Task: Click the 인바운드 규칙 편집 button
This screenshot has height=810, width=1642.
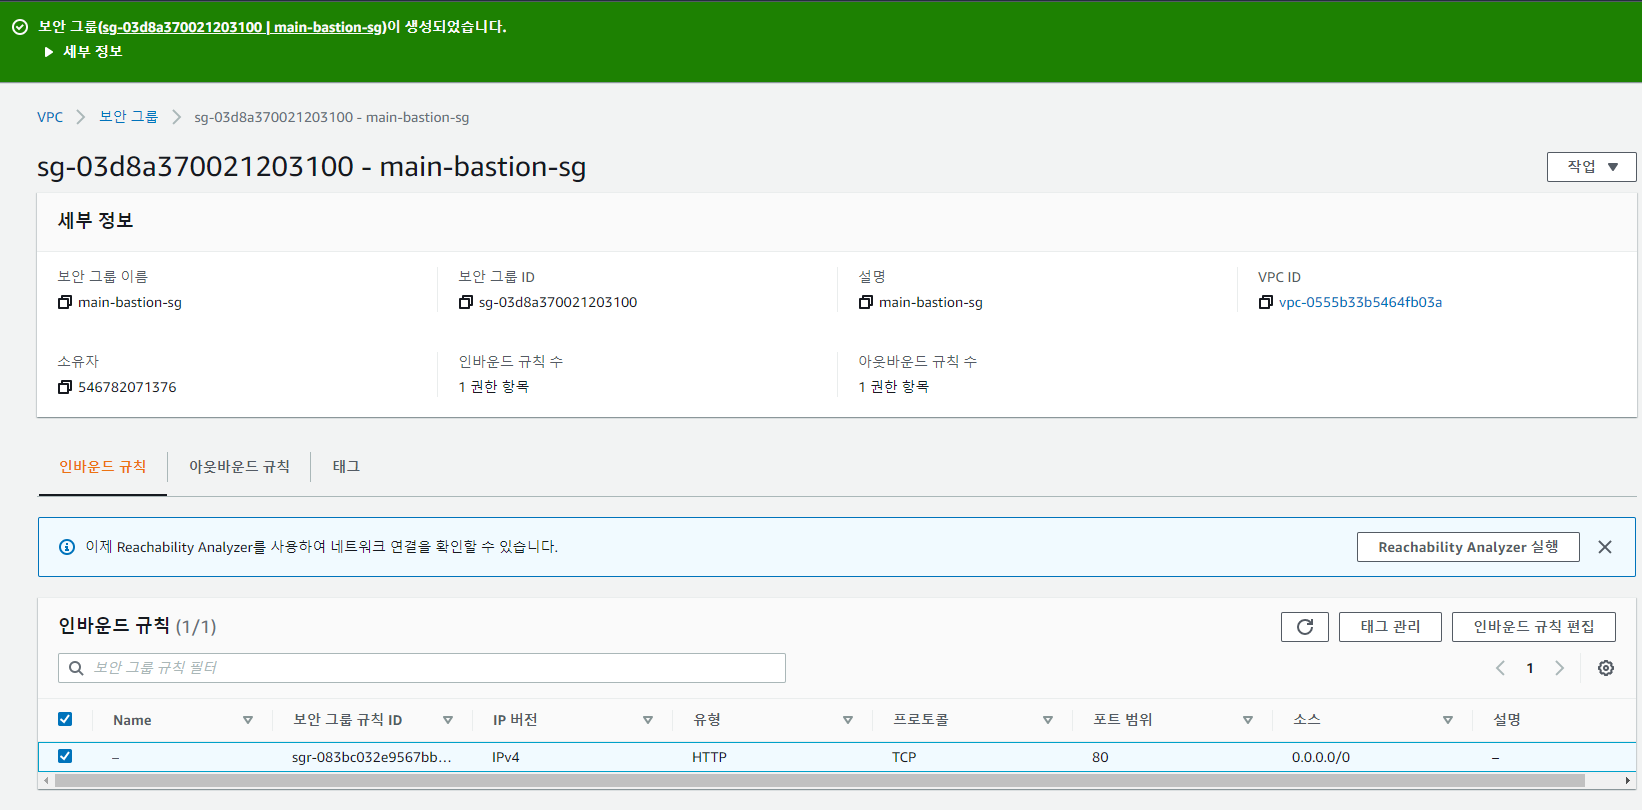Action: pyautogui.click(x=1533, y=627)
